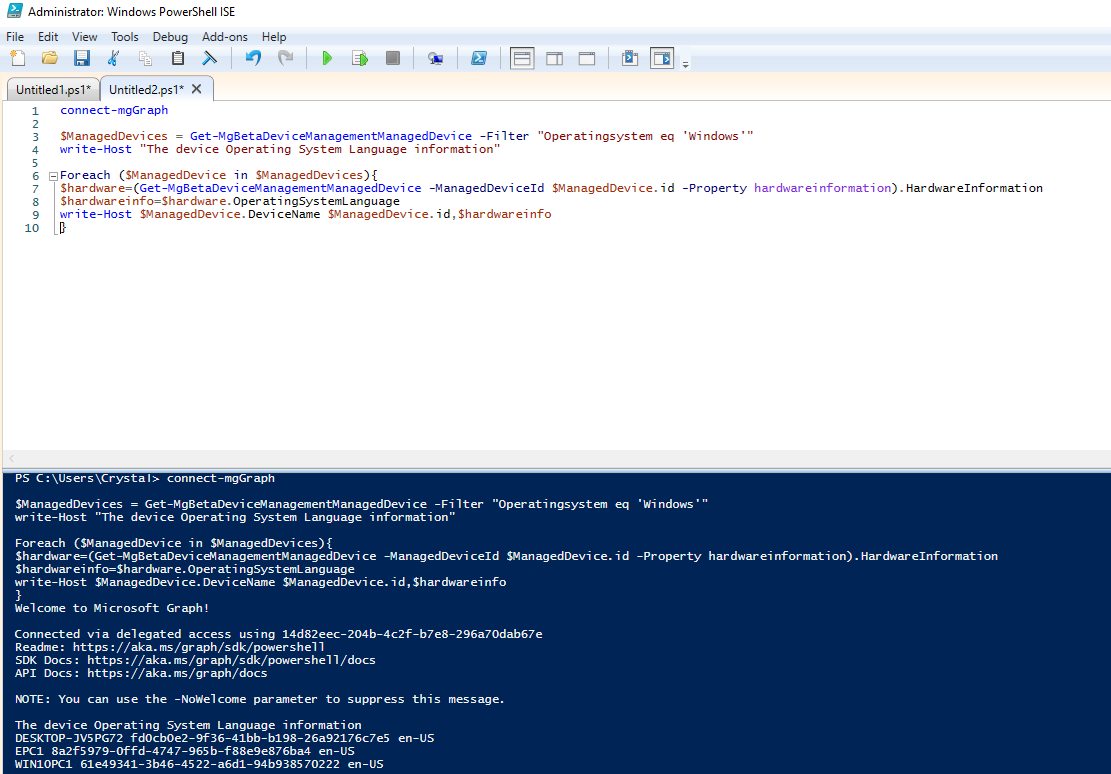Collapse the Foreach code block on line 6
Screen dimensions: 1111x774
(52, 174)
